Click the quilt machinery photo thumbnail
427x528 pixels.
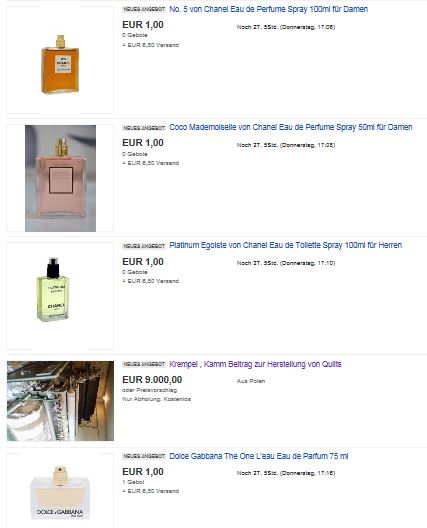[x=60, y=401]
